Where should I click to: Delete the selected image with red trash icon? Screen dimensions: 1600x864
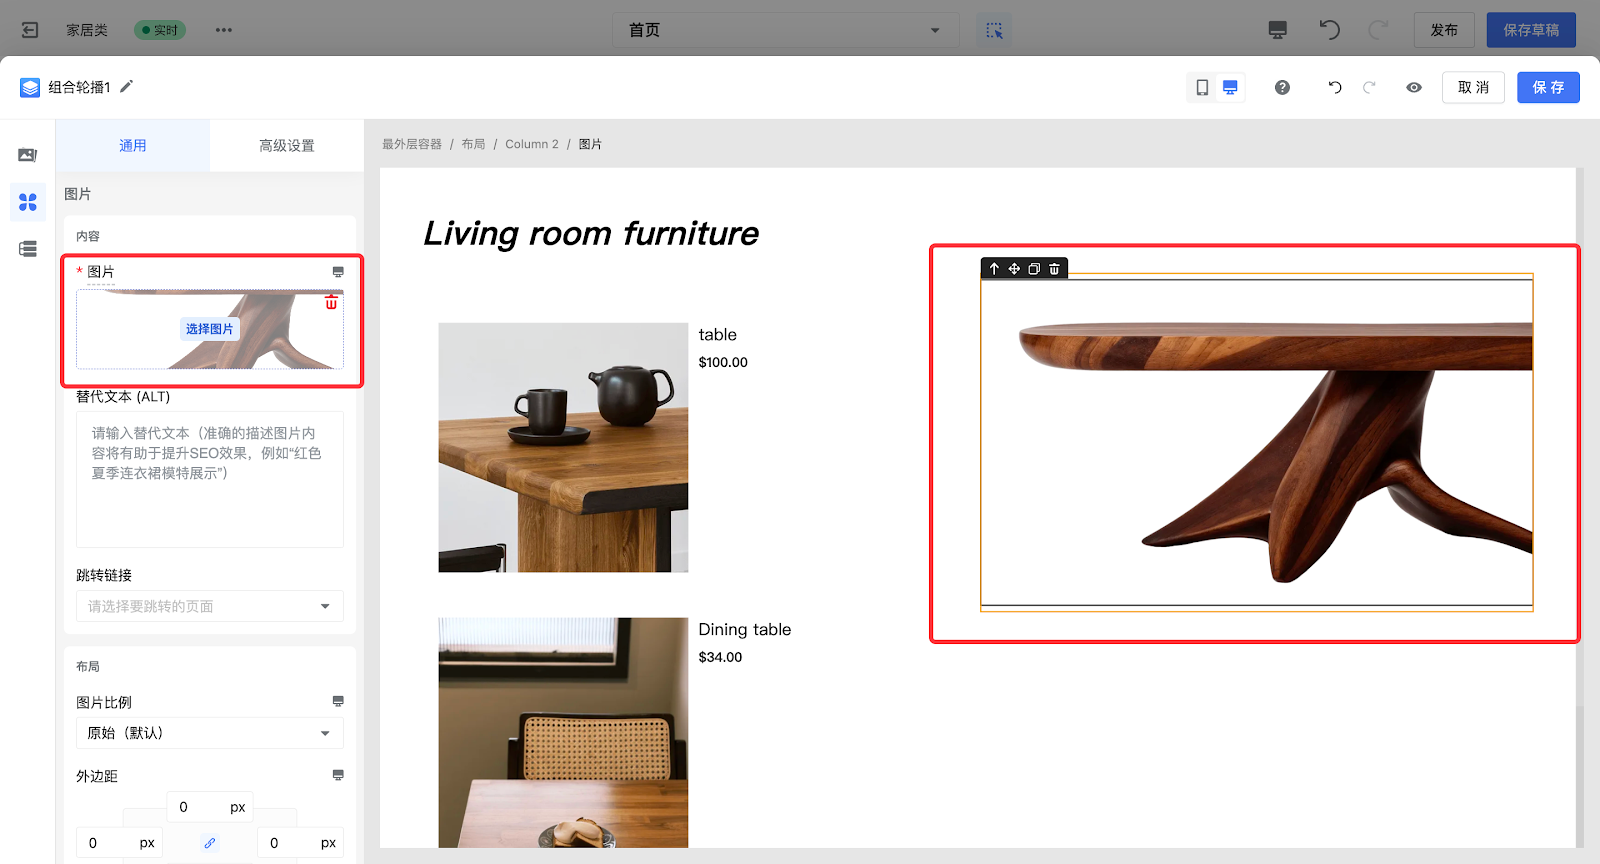tap(331, 302)
